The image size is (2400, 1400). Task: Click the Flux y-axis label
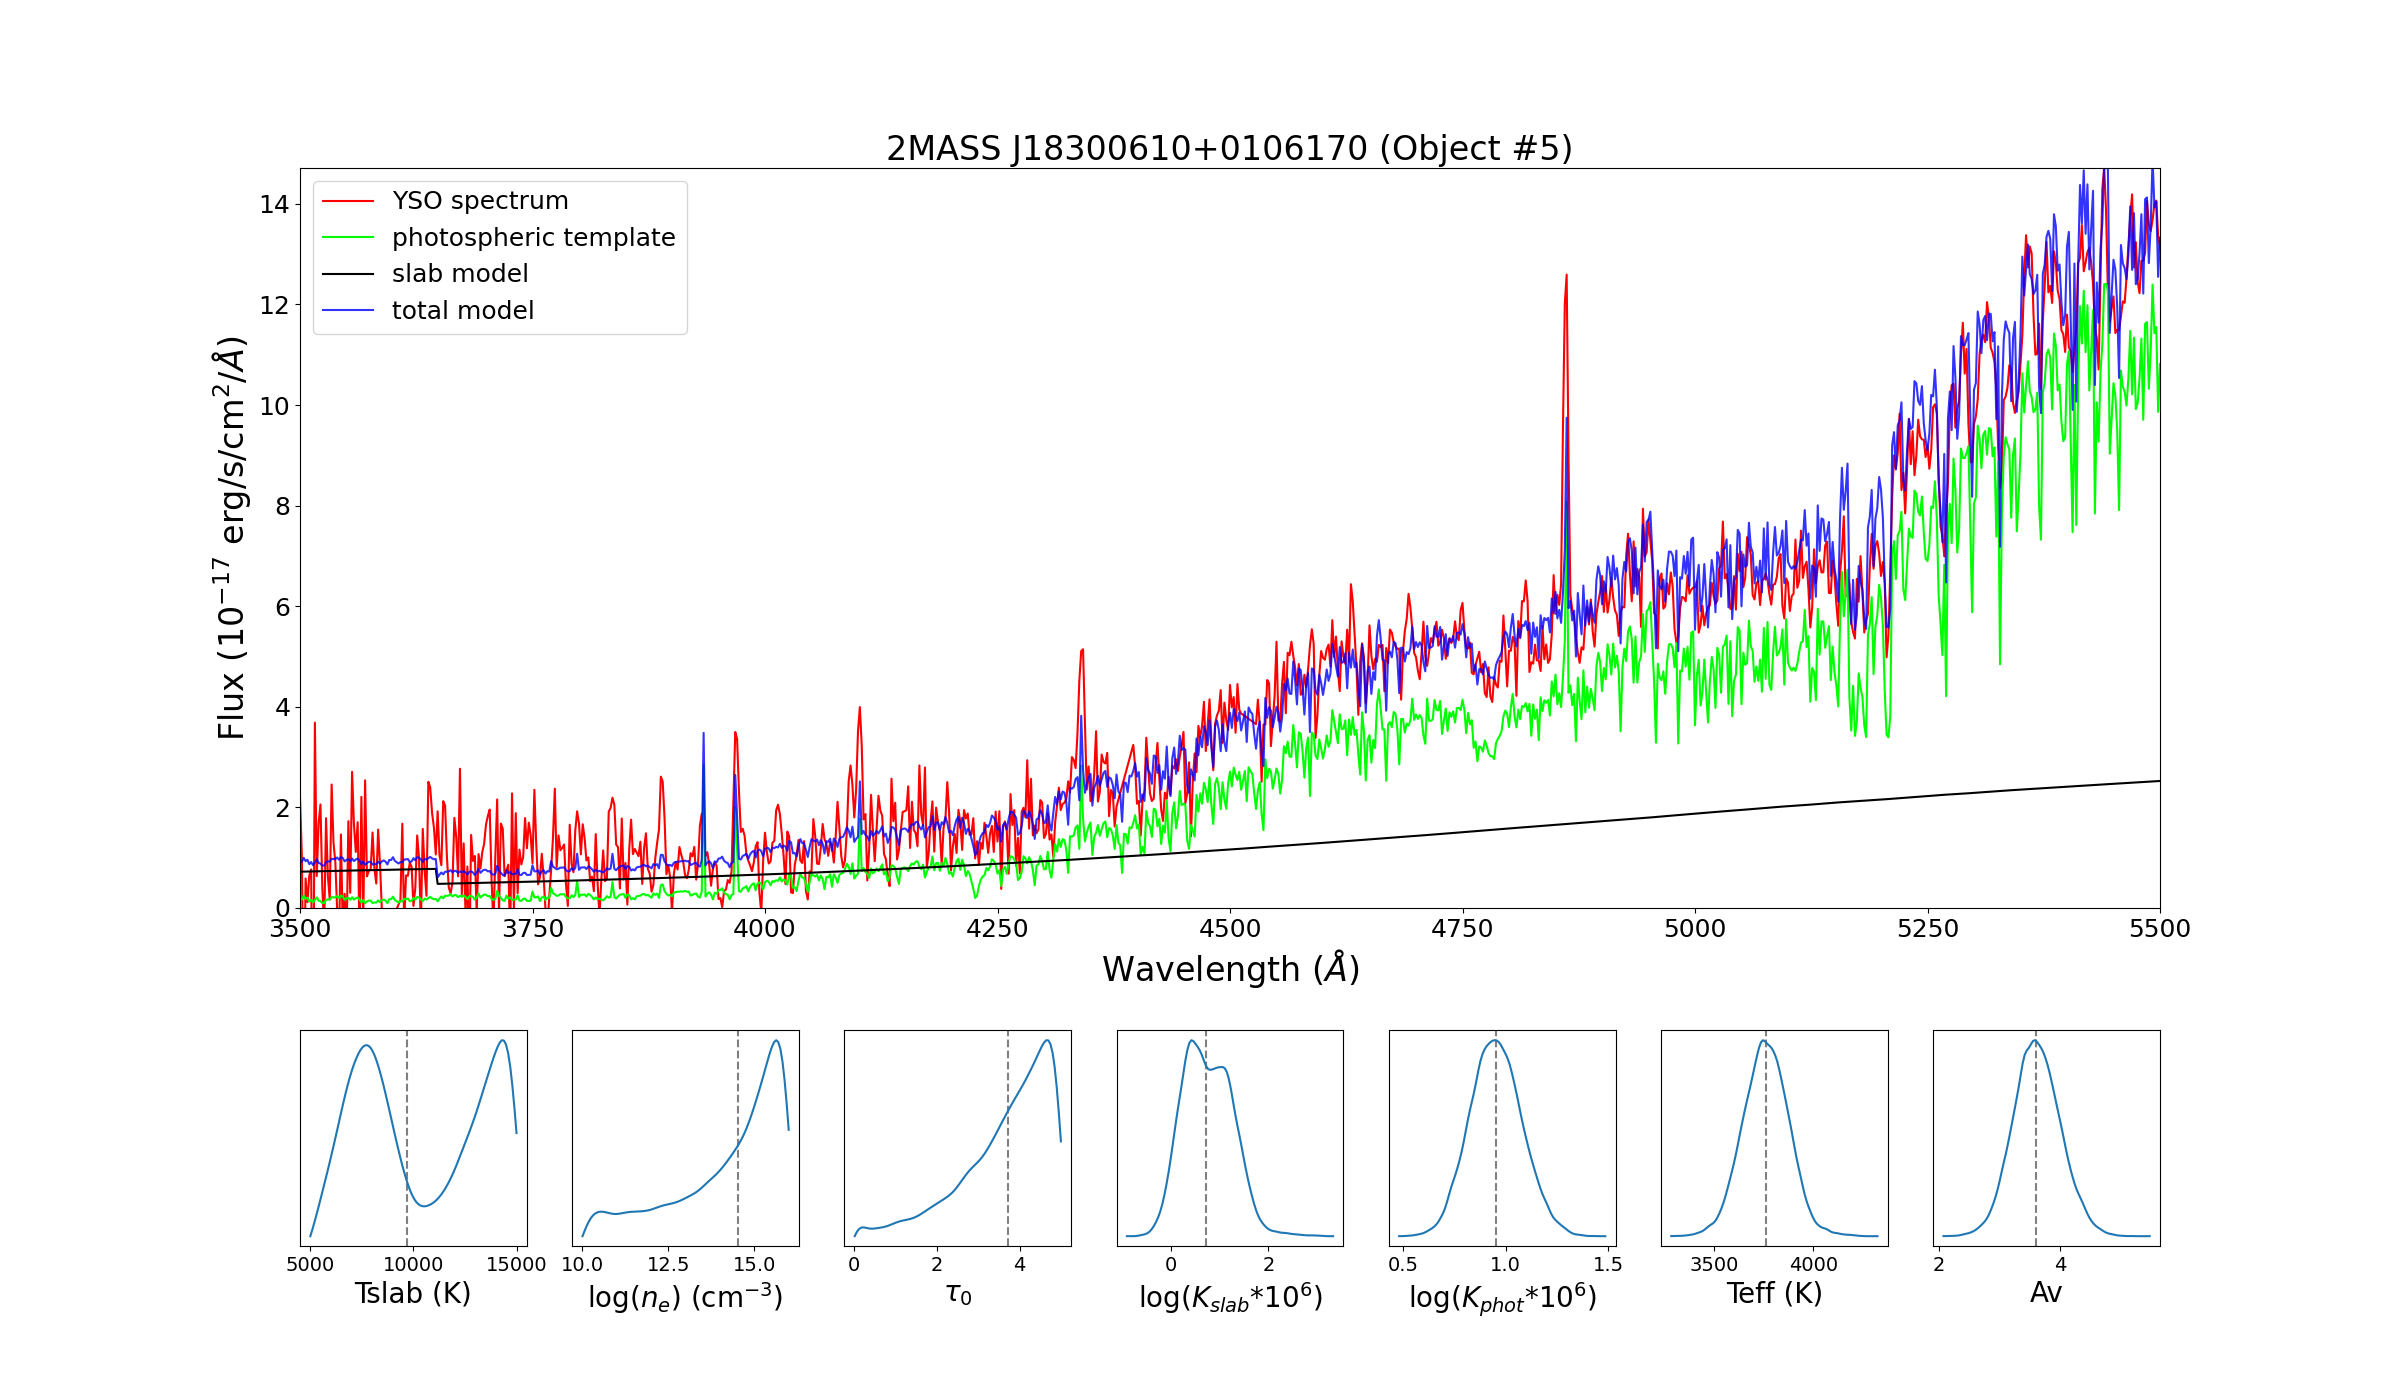[x=231, y=538]
